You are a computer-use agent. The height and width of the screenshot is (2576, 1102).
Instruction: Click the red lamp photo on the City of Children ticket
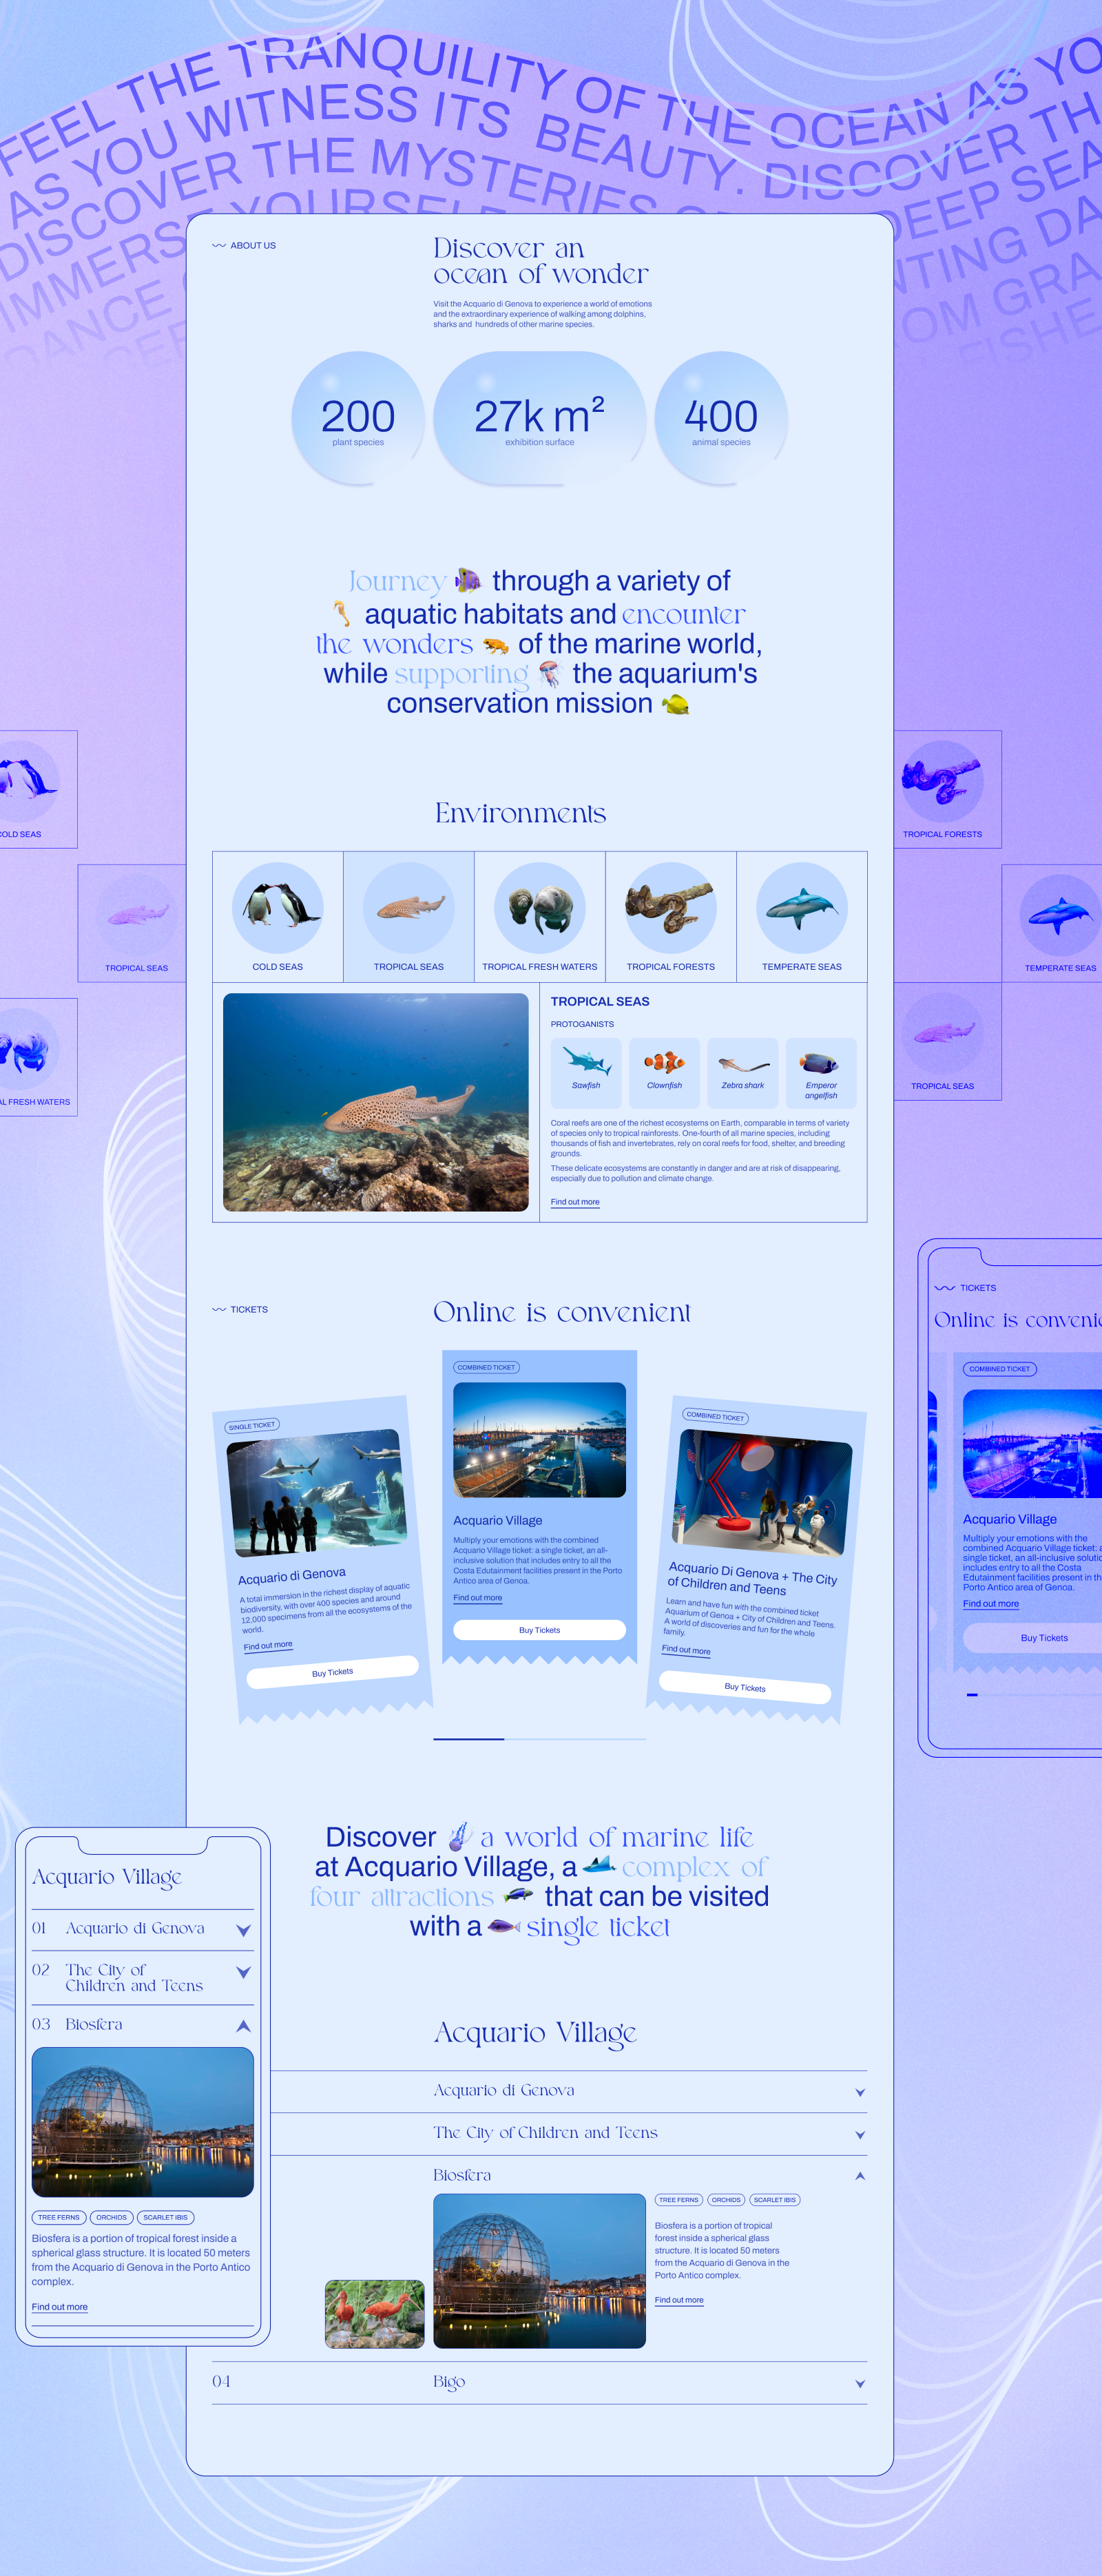763,1492
